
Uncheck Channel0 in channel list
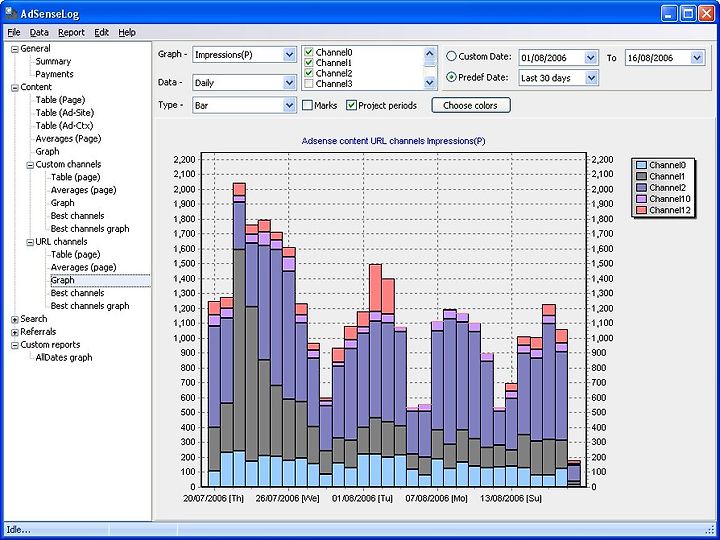[309, 52]
